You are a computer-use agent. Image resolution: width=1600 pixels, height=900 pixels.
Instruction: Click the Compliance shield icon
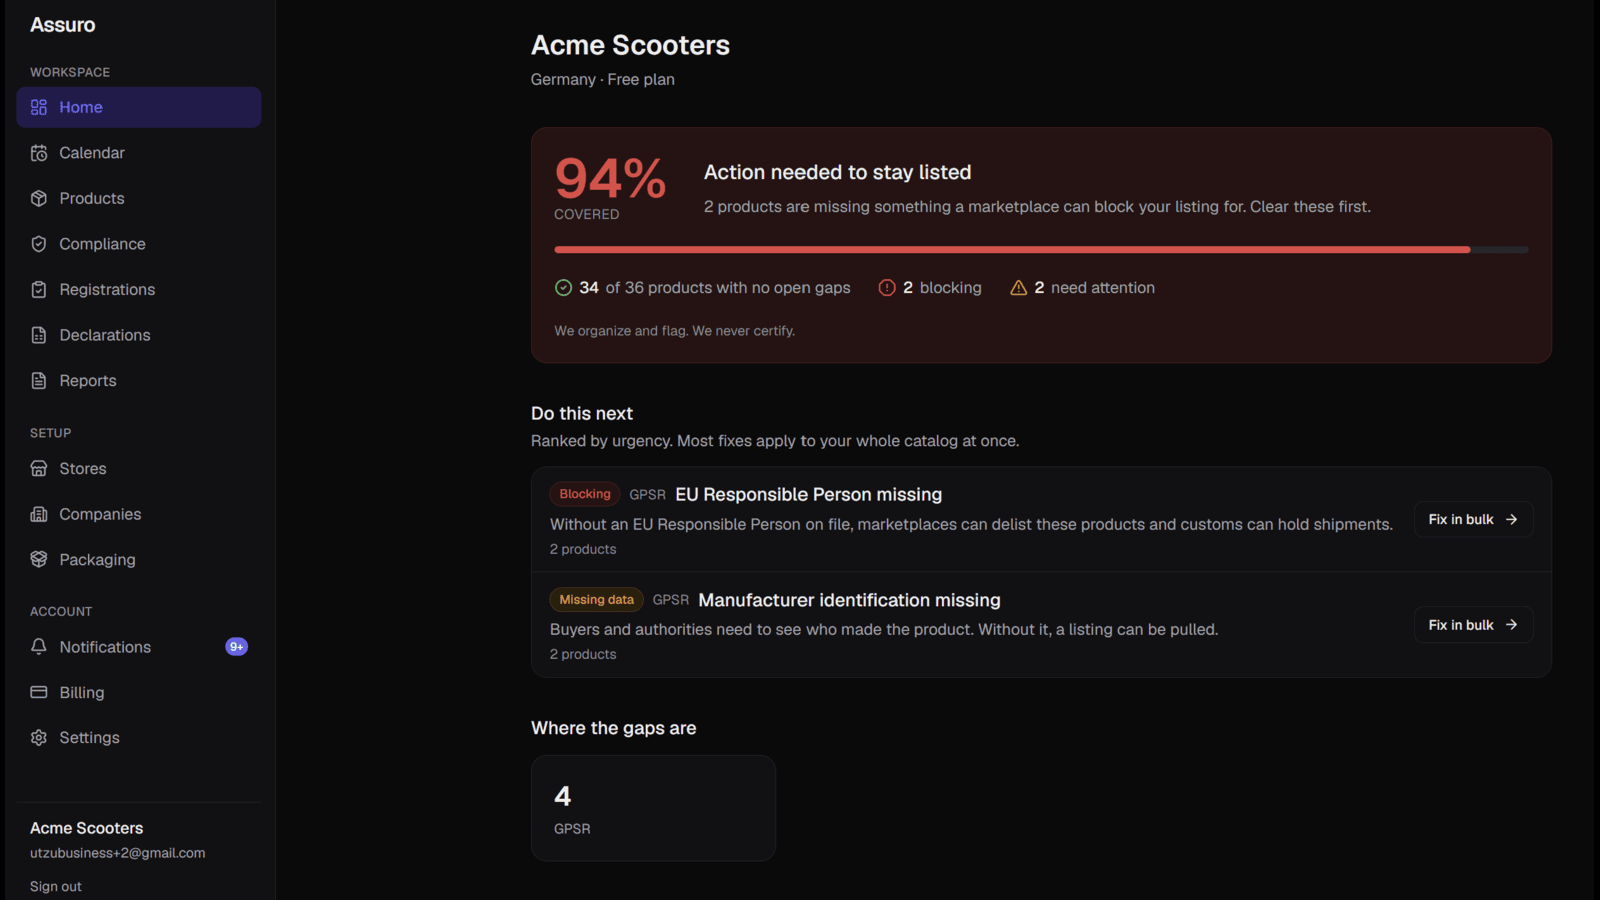(39, 244)
